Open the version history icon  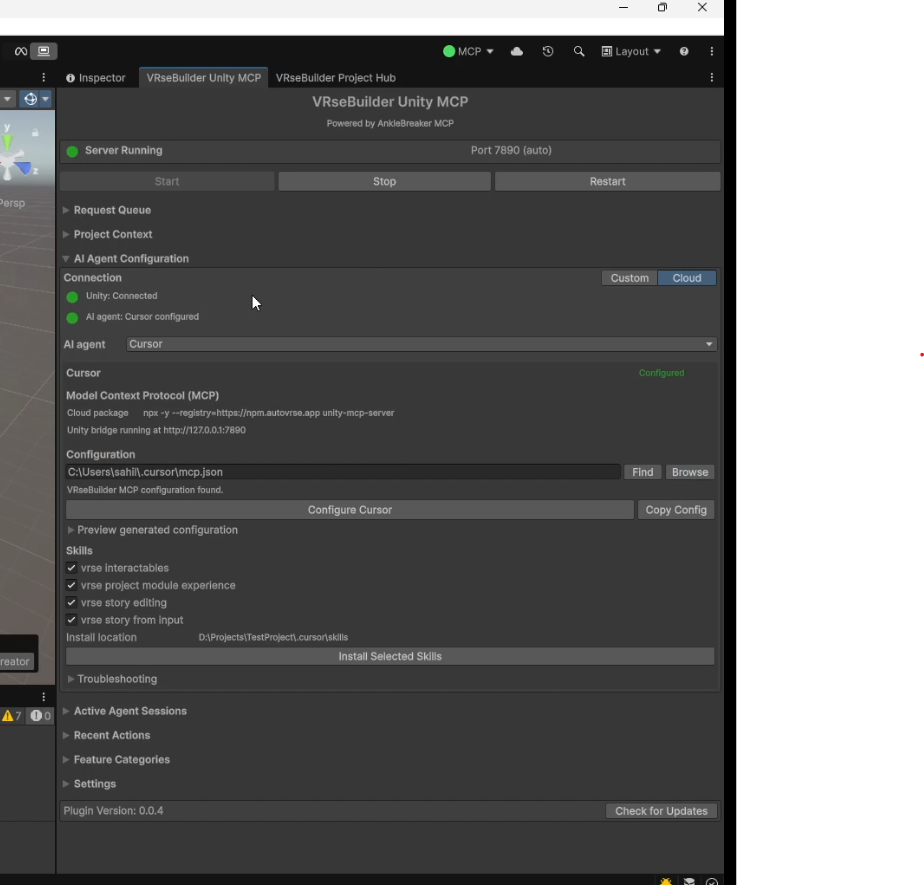tap(548, 51)
